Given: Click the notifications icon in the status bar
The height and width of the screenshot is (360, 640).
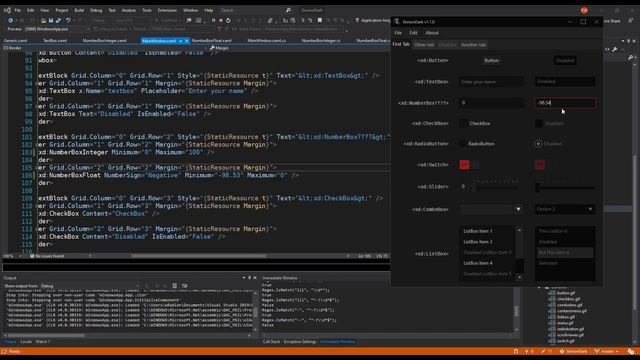Looking at the screenshot, I should coord(631,351).
